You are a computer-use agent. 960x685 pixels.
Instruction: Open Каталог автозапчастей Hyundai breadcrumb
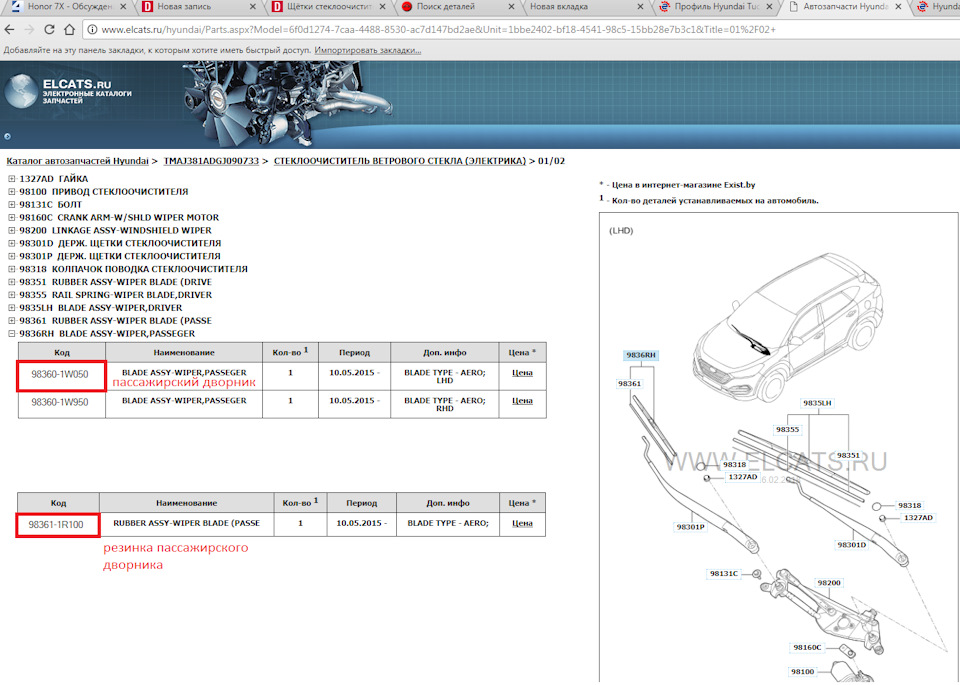tap(77, 161)
